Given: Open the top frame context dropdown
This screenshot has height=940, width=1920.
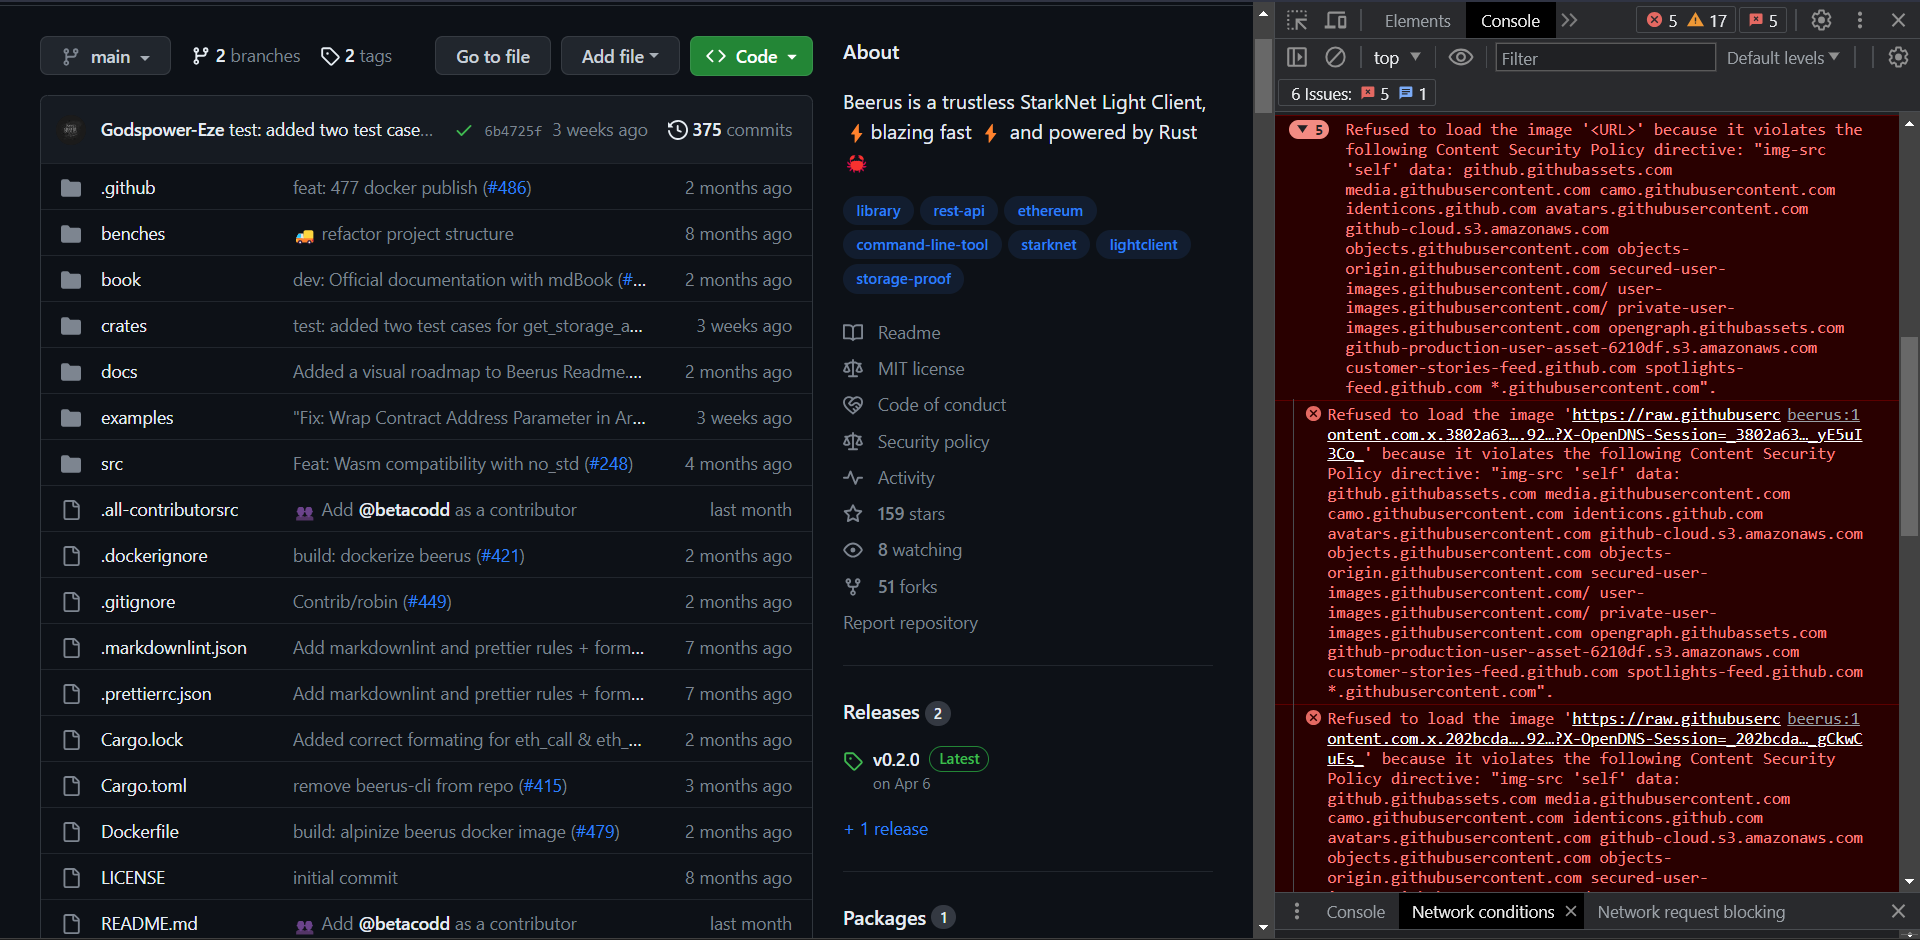Looking at the screenshot, I should pos(1395,57).
